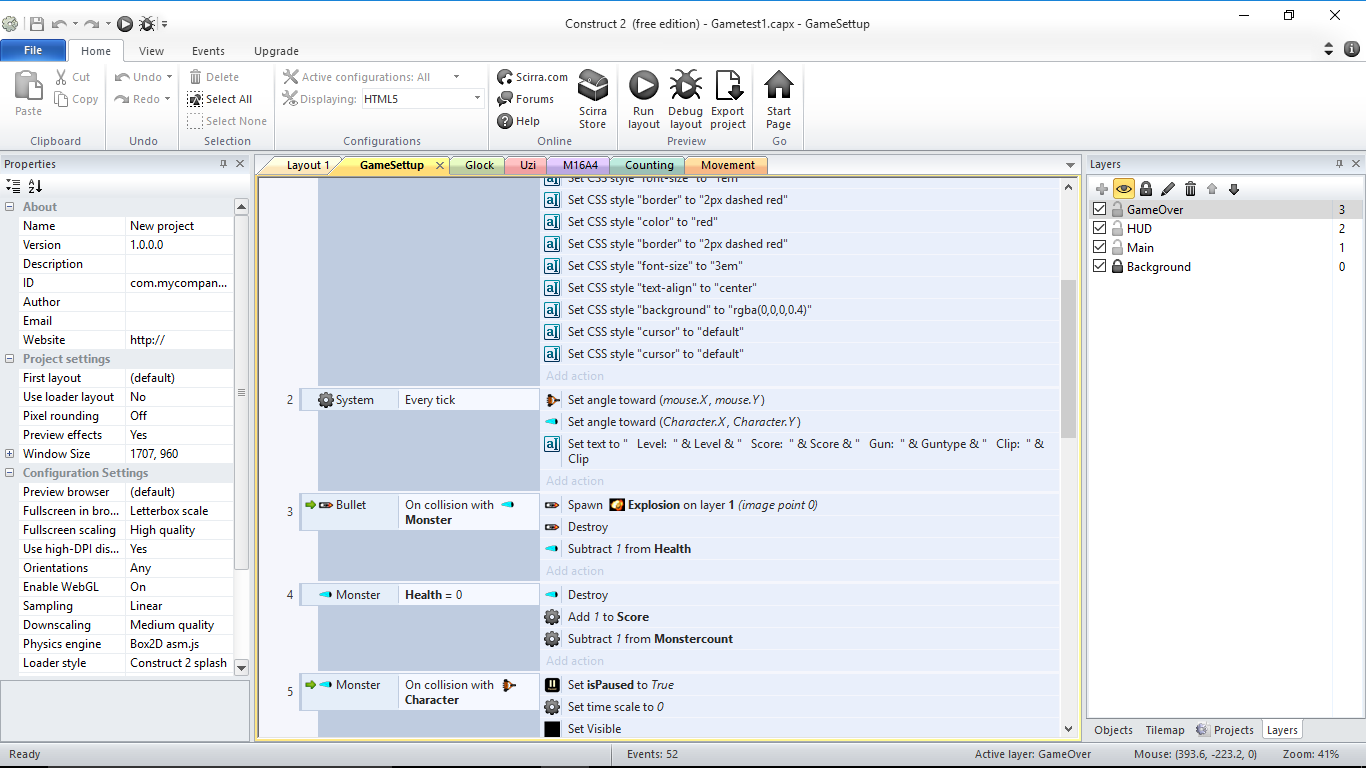This screenshot has width=1366, height=768.
Task: Switch to the Events ribbon tab
Action: 208,51
